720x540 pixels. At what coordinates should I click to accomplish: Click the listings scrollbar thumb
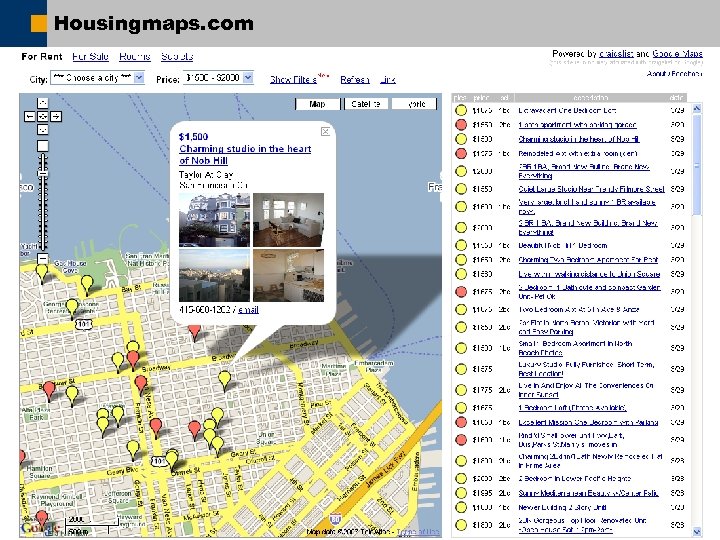[x=697, y=164]
